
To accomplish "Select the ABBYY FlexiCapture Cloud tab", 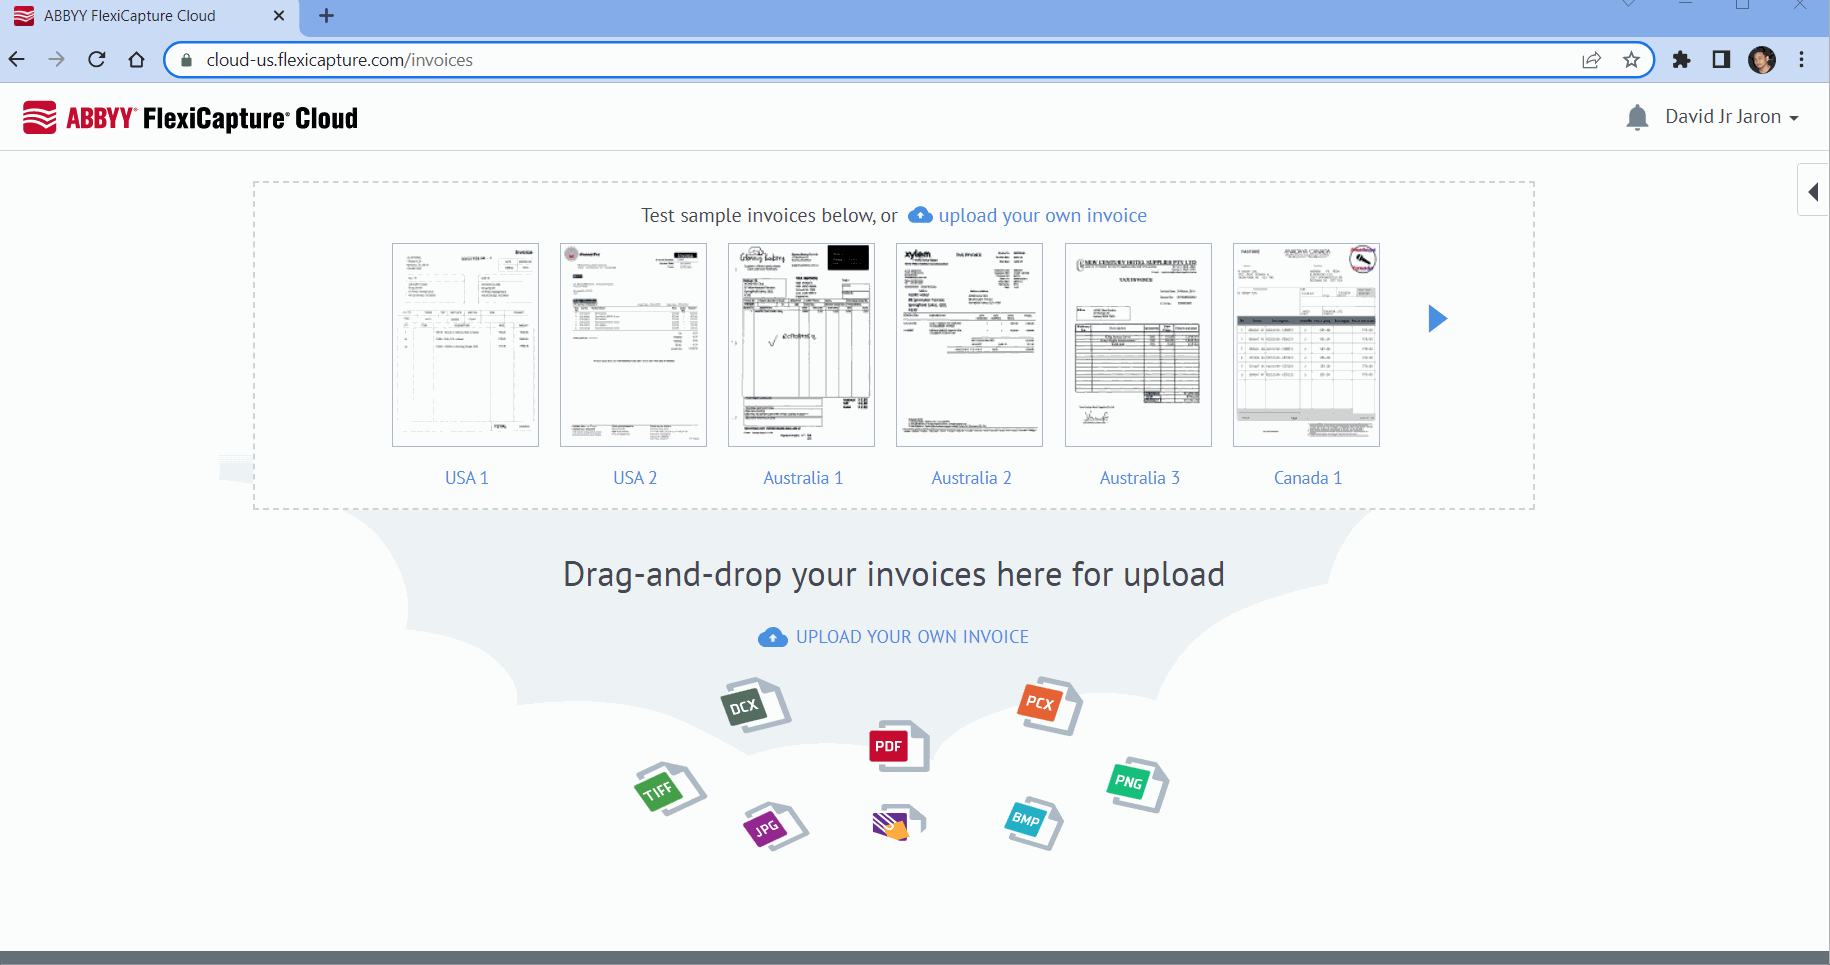I will tap(148, 16).
